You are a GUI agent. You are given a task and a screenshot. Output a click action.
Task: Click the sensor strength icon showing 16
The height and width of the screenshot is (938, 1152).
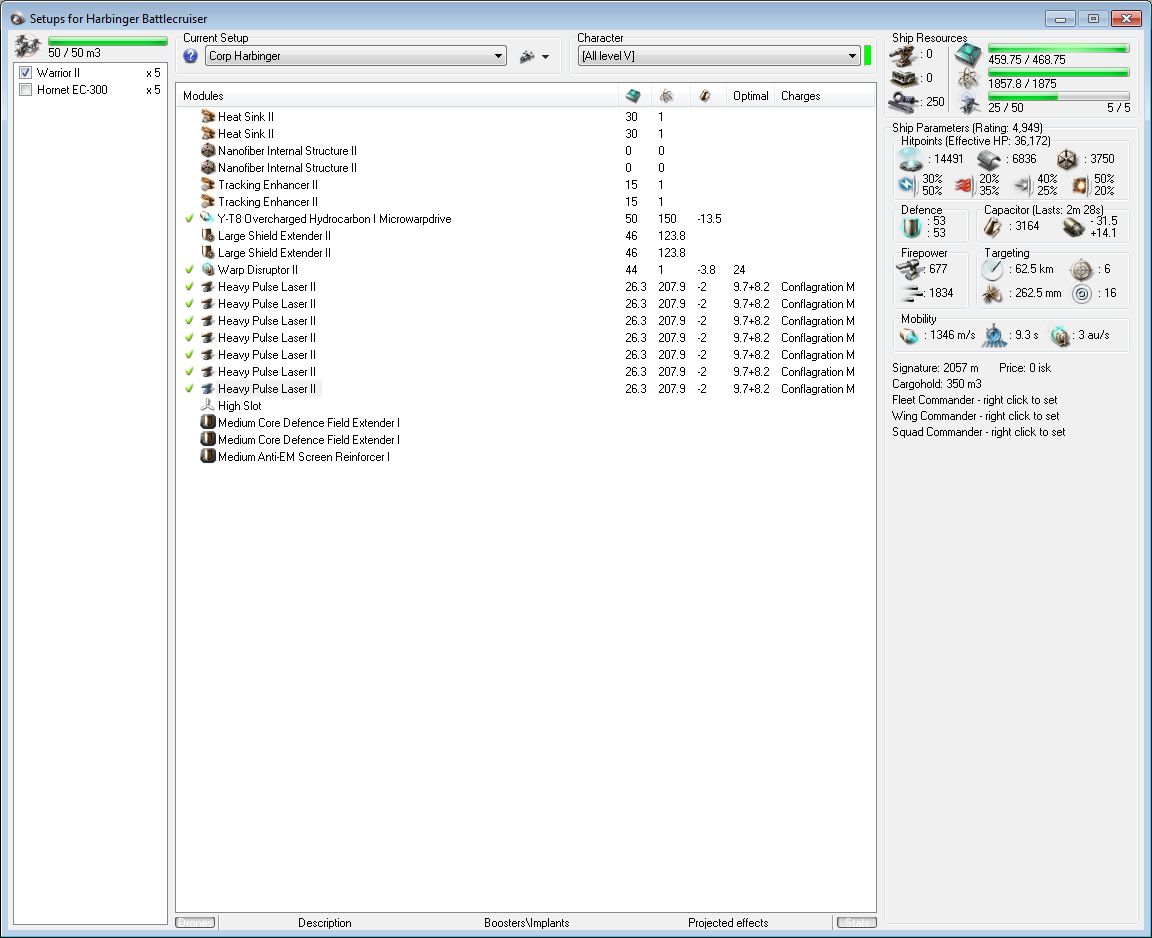(x=1081, y=294)
